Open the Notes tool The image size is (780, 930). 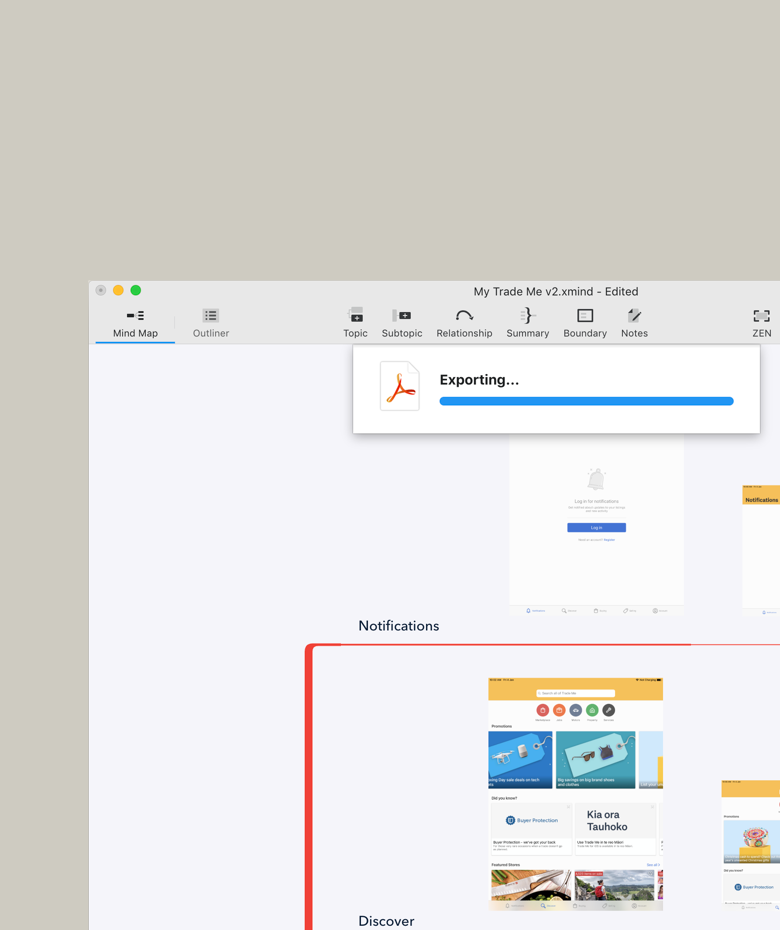(x=634, y=323)
